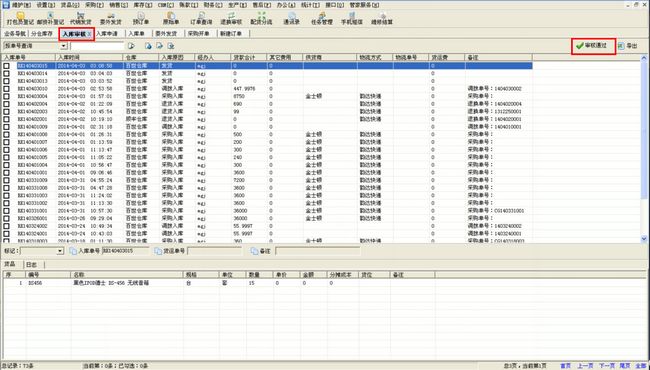Go to 下一页 next page link

point(607,366)
